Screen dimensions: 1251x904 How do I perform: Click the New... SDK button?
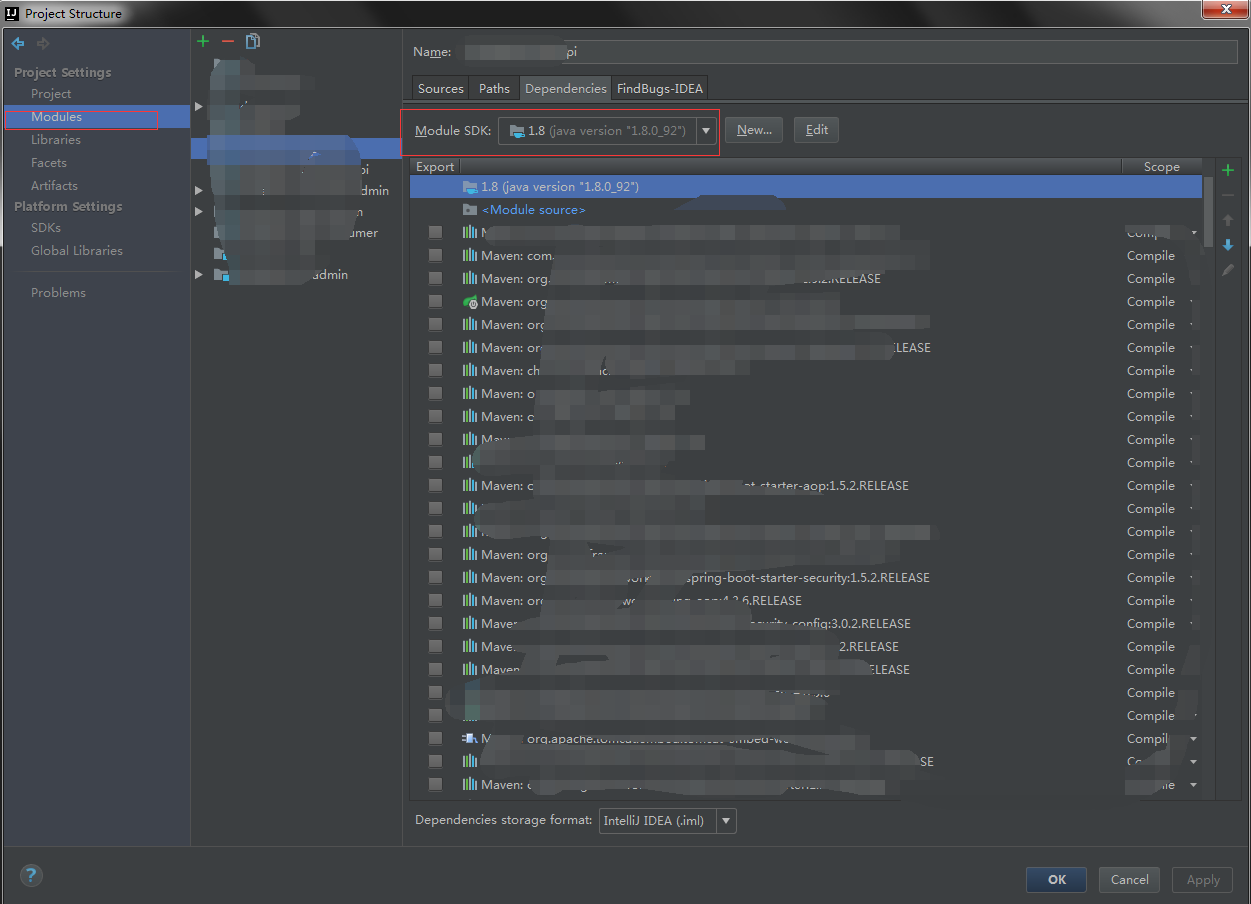click(x=755, y=130)
